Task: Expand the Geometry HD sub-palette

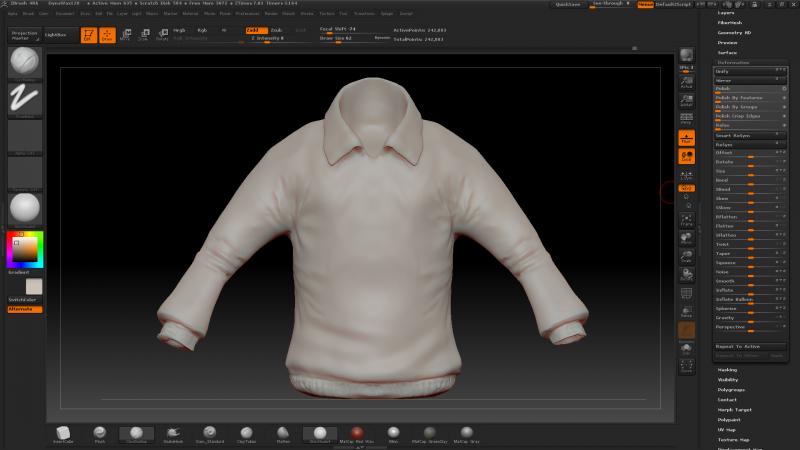Action: tap(734, 33)
